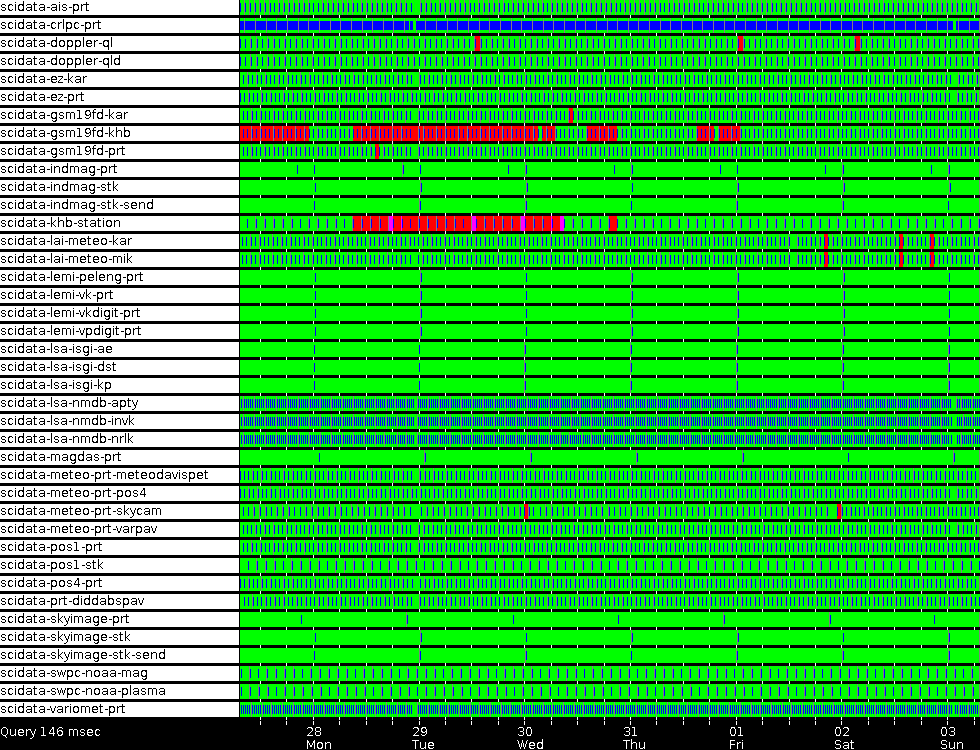980x750 pixels.
Task: Click the scidata-doppler-qld label
Action: pyautogui.click(x=61, y=61)
